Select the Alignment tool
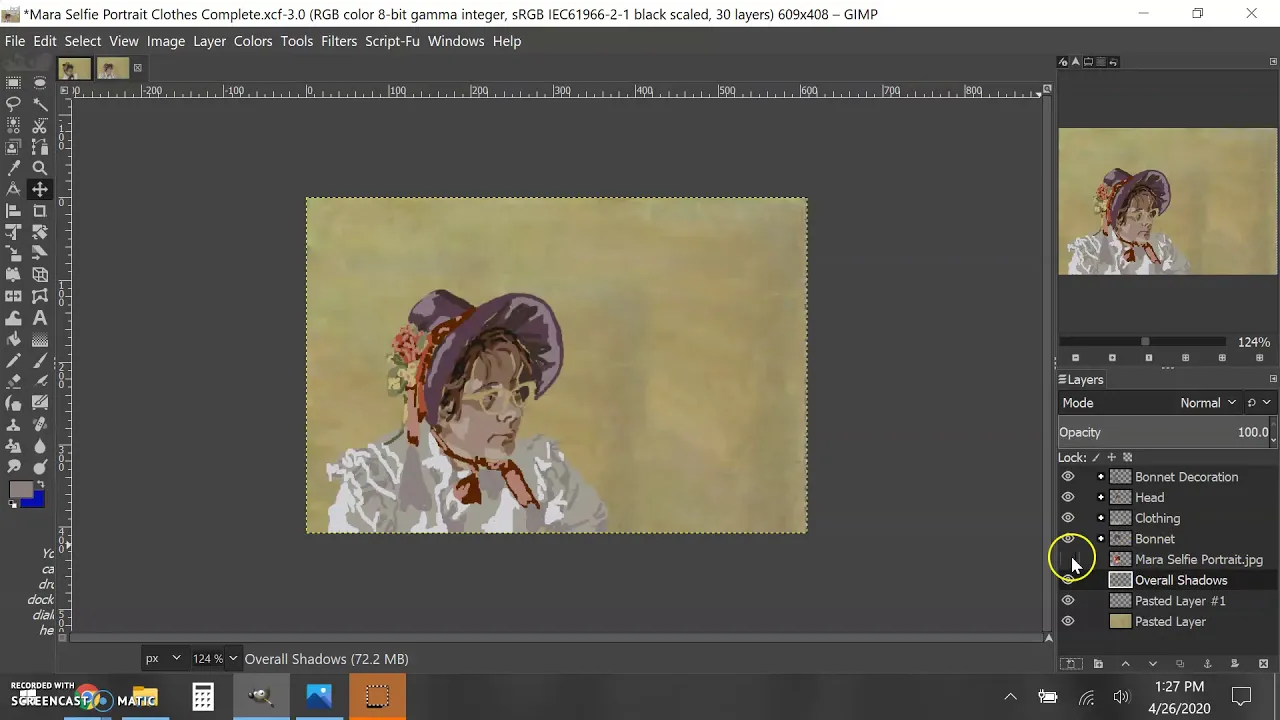 [13, 211]
